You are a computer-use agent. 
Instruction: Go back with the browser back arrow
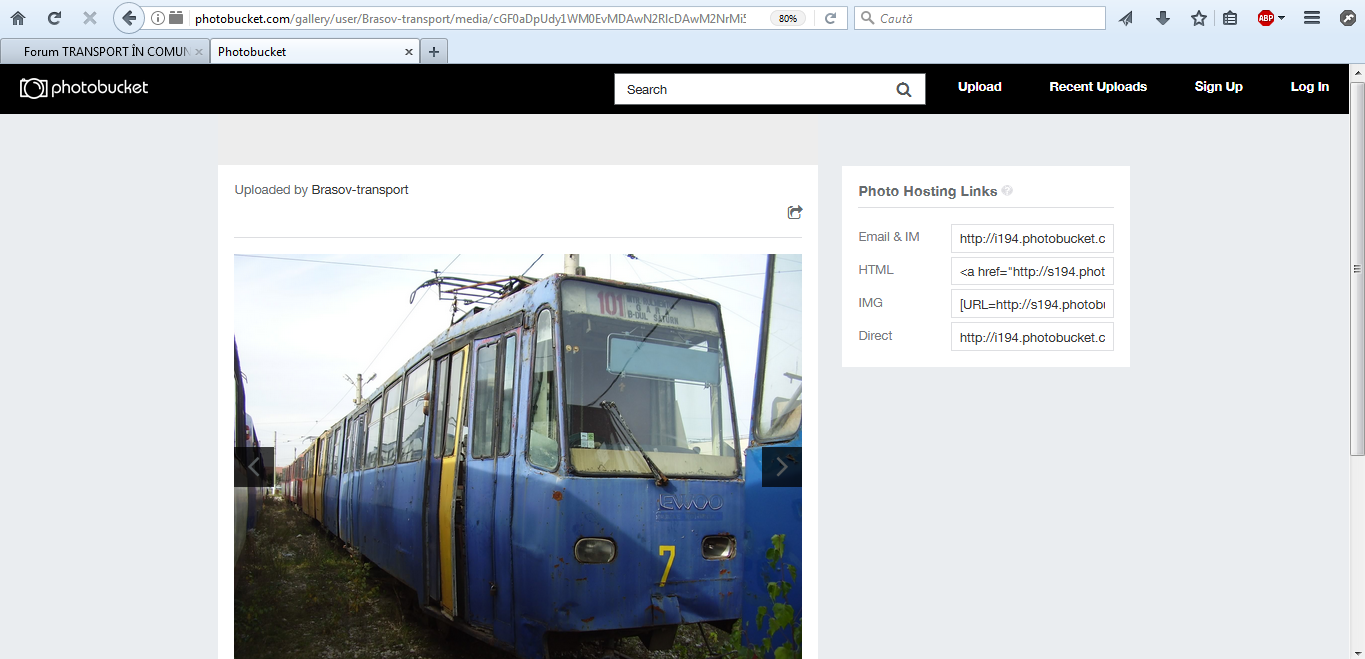point(128,18)
